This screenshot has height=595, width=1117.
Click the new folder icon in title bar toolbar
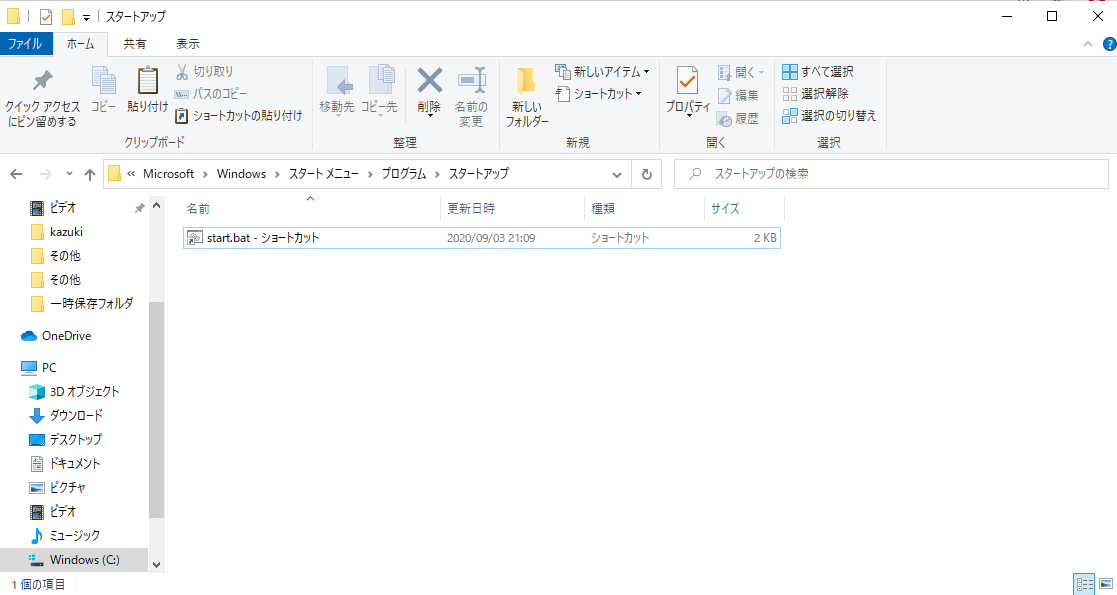[x=68, y=16]
